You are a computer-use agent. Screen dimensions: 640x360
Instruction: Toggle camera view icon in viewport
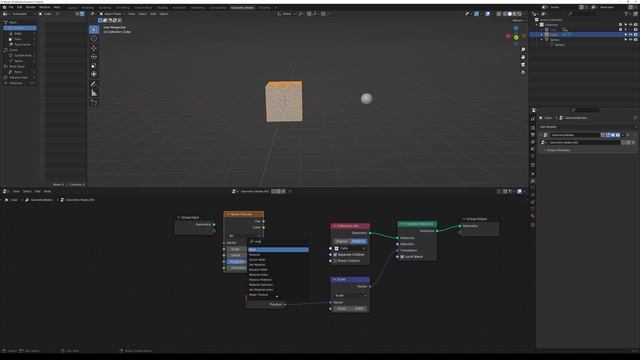pos(523,64)
